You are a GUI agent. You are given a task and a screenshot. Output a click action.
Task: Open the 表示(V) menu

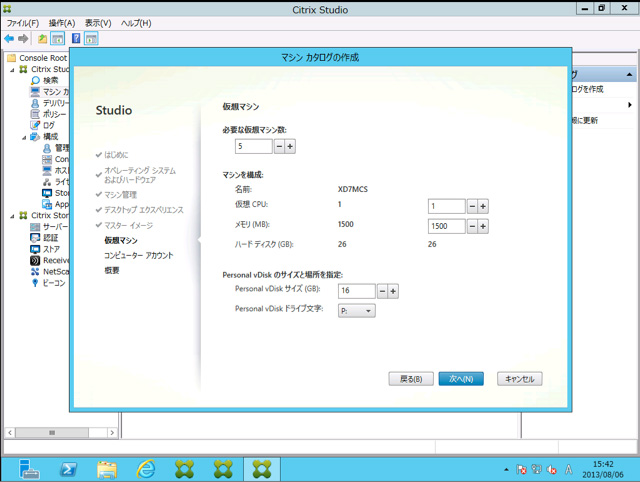pyautogui.click(x=98, y=23)
